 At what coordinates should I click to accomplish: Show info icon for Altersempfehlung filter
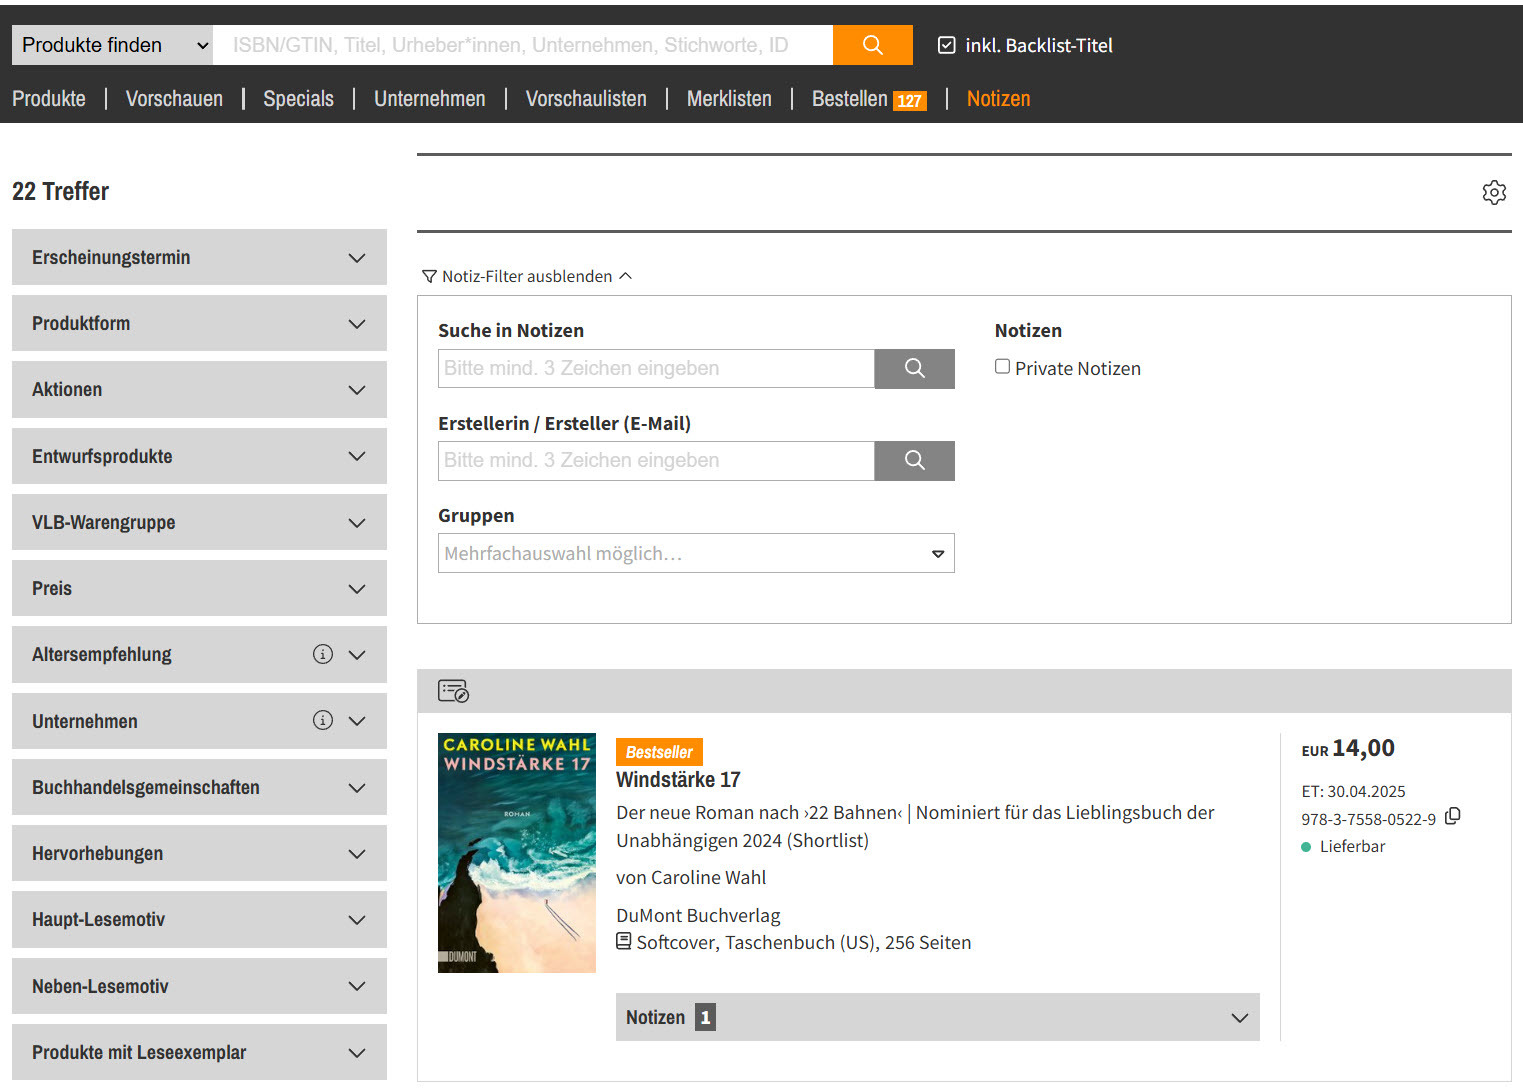click(x=322, y=654)
